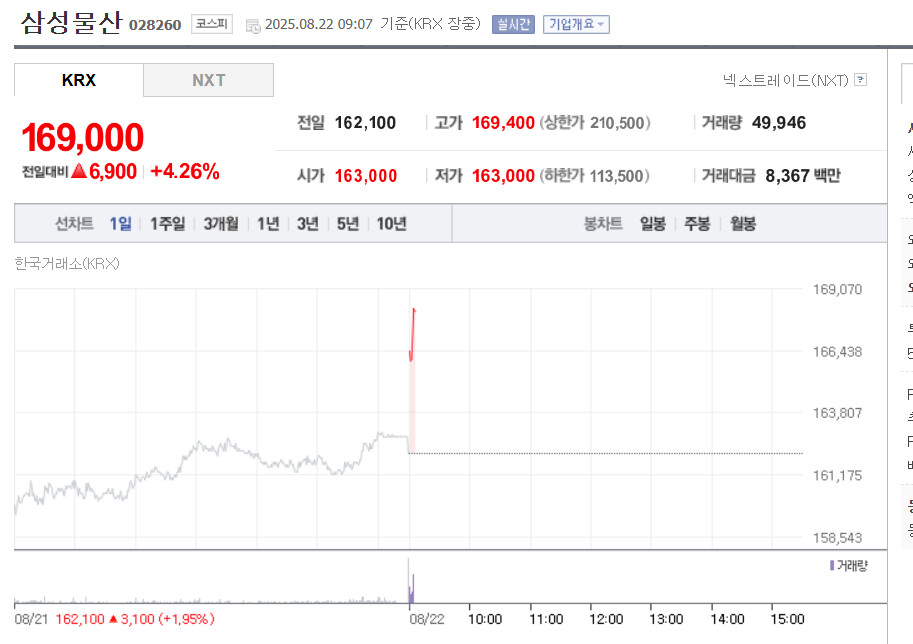The height and width of the screenshot is (644, 913).
Task: Choose the 1년 chart period
Action: pos(268,224)
